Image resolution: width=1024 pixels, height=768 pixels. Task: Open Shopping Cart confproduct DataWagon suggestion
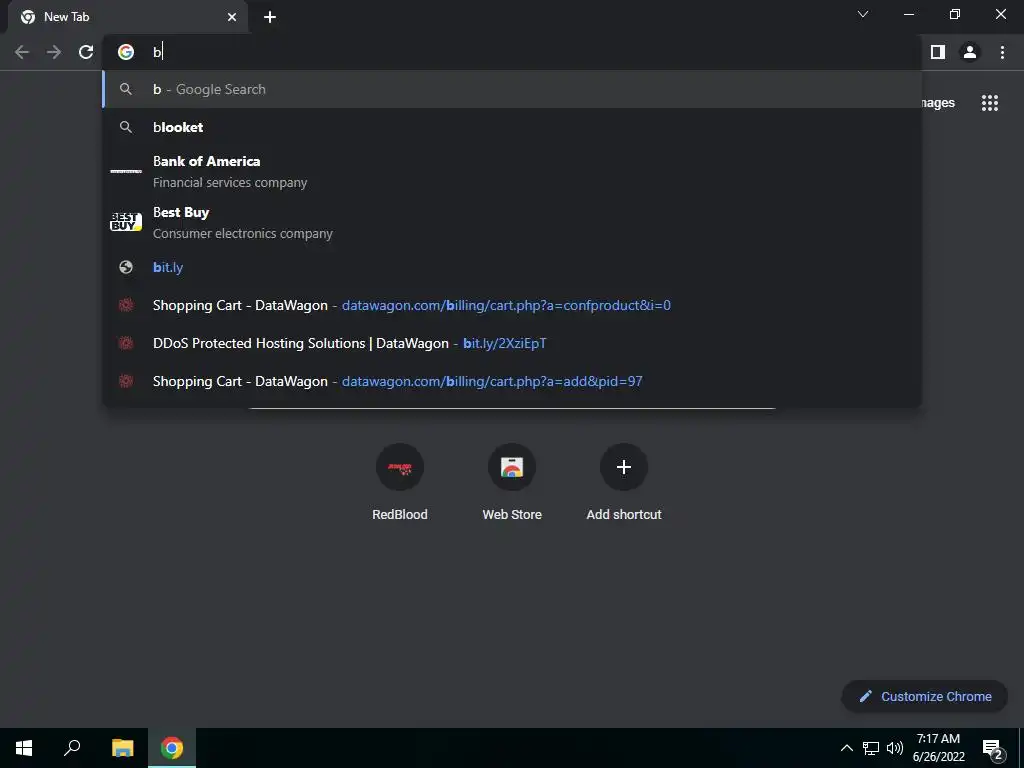(513, 305)
